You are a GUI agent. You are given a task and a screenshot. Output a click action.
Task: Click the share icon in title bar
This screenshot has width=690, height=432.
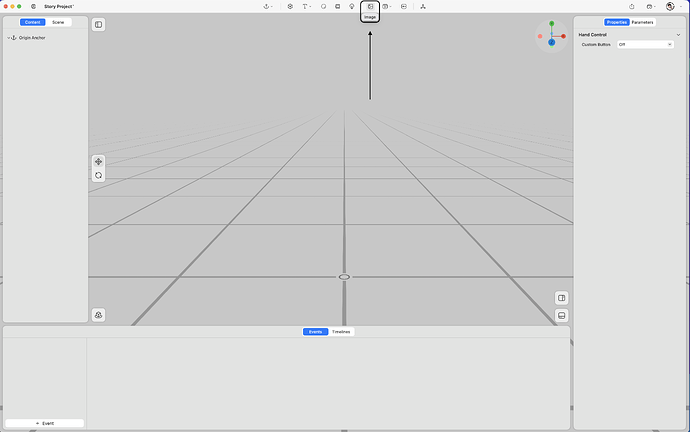(x=632, y=6)
